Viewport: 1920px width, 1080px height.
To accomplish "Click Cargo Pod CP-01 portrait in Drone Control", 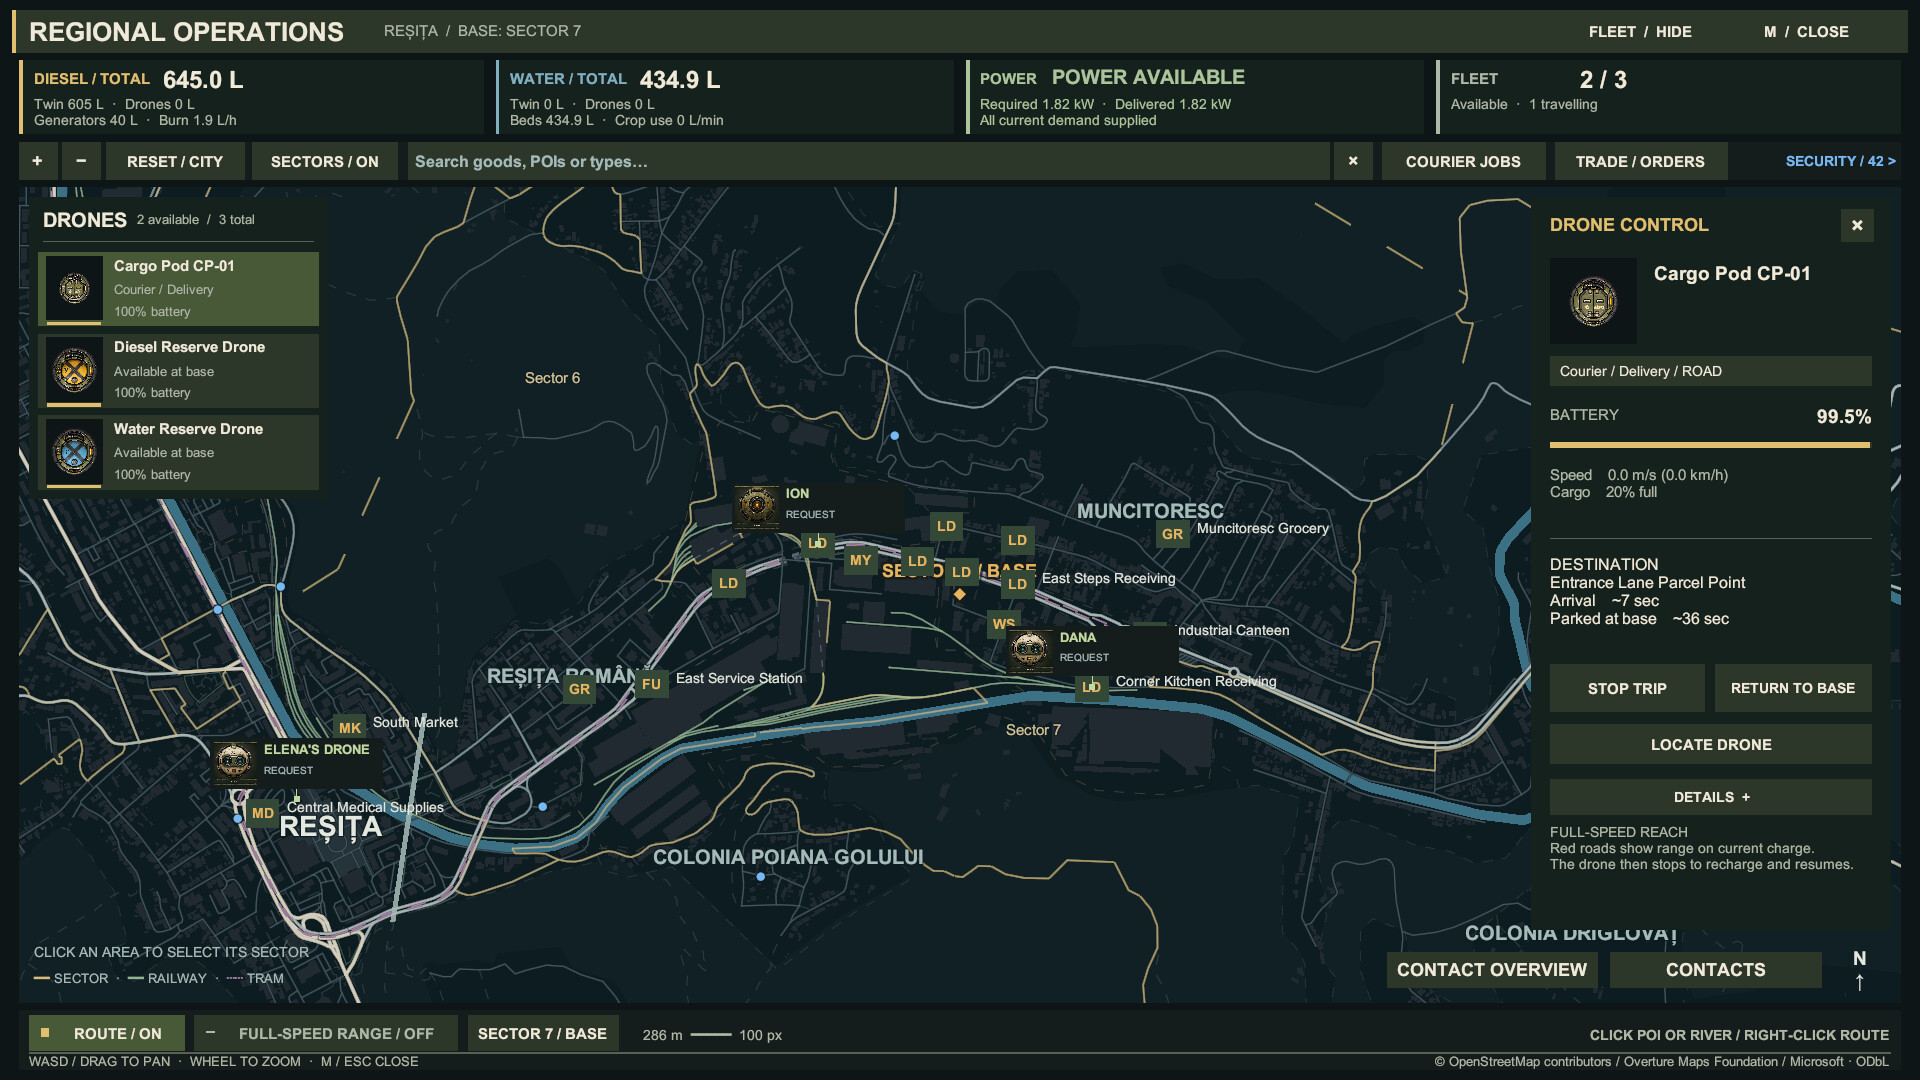I will point(1593,301).
